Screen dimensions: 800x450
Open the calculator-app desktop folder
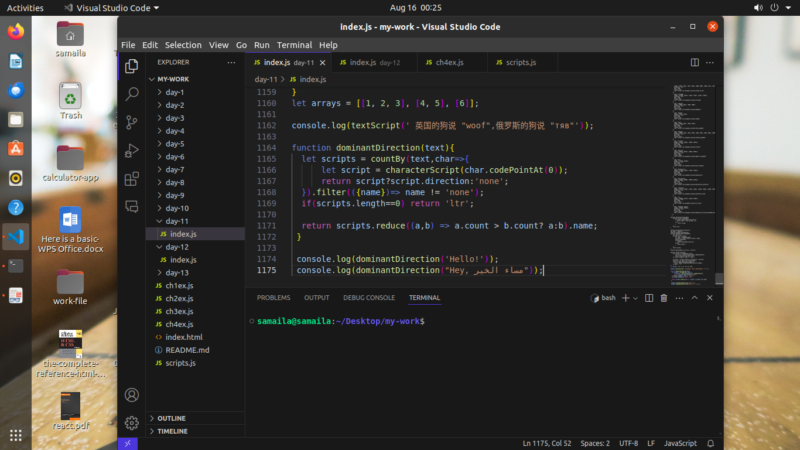click(70, 163)
